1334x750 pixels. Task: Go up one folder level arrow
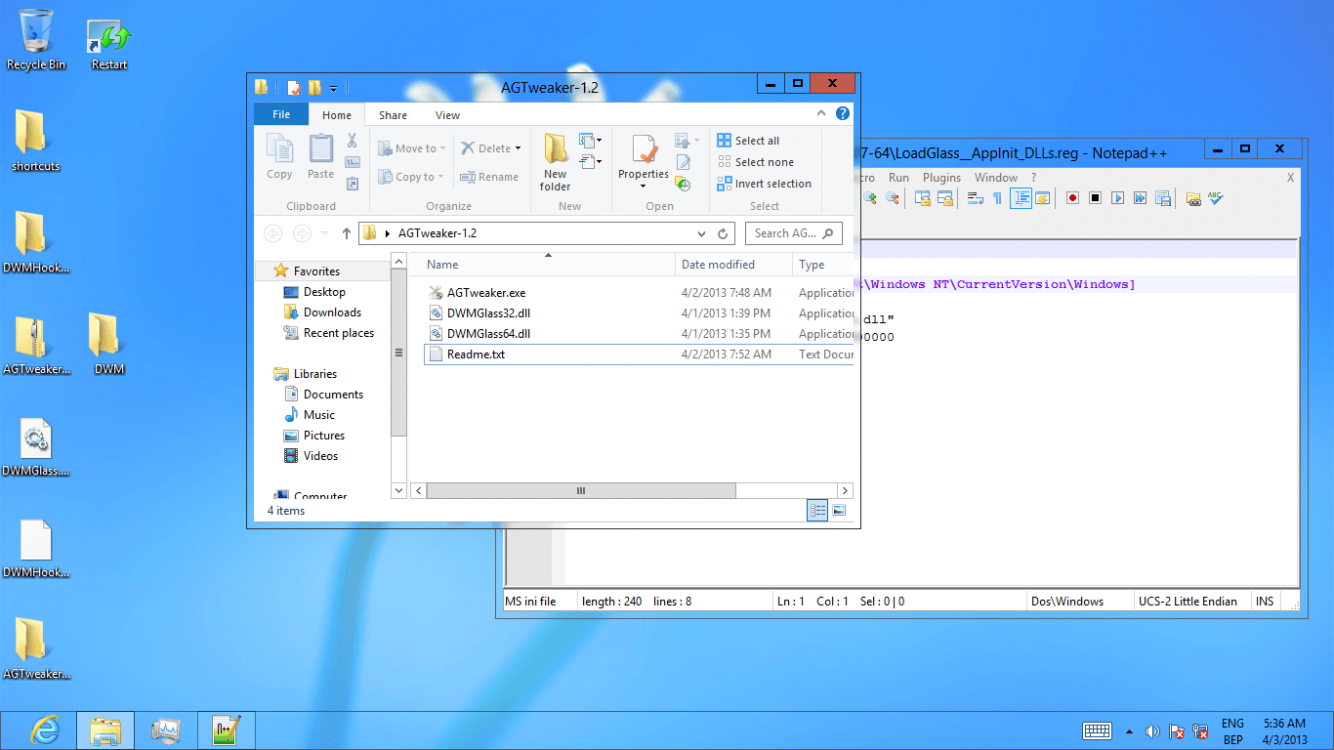[346, 234]
